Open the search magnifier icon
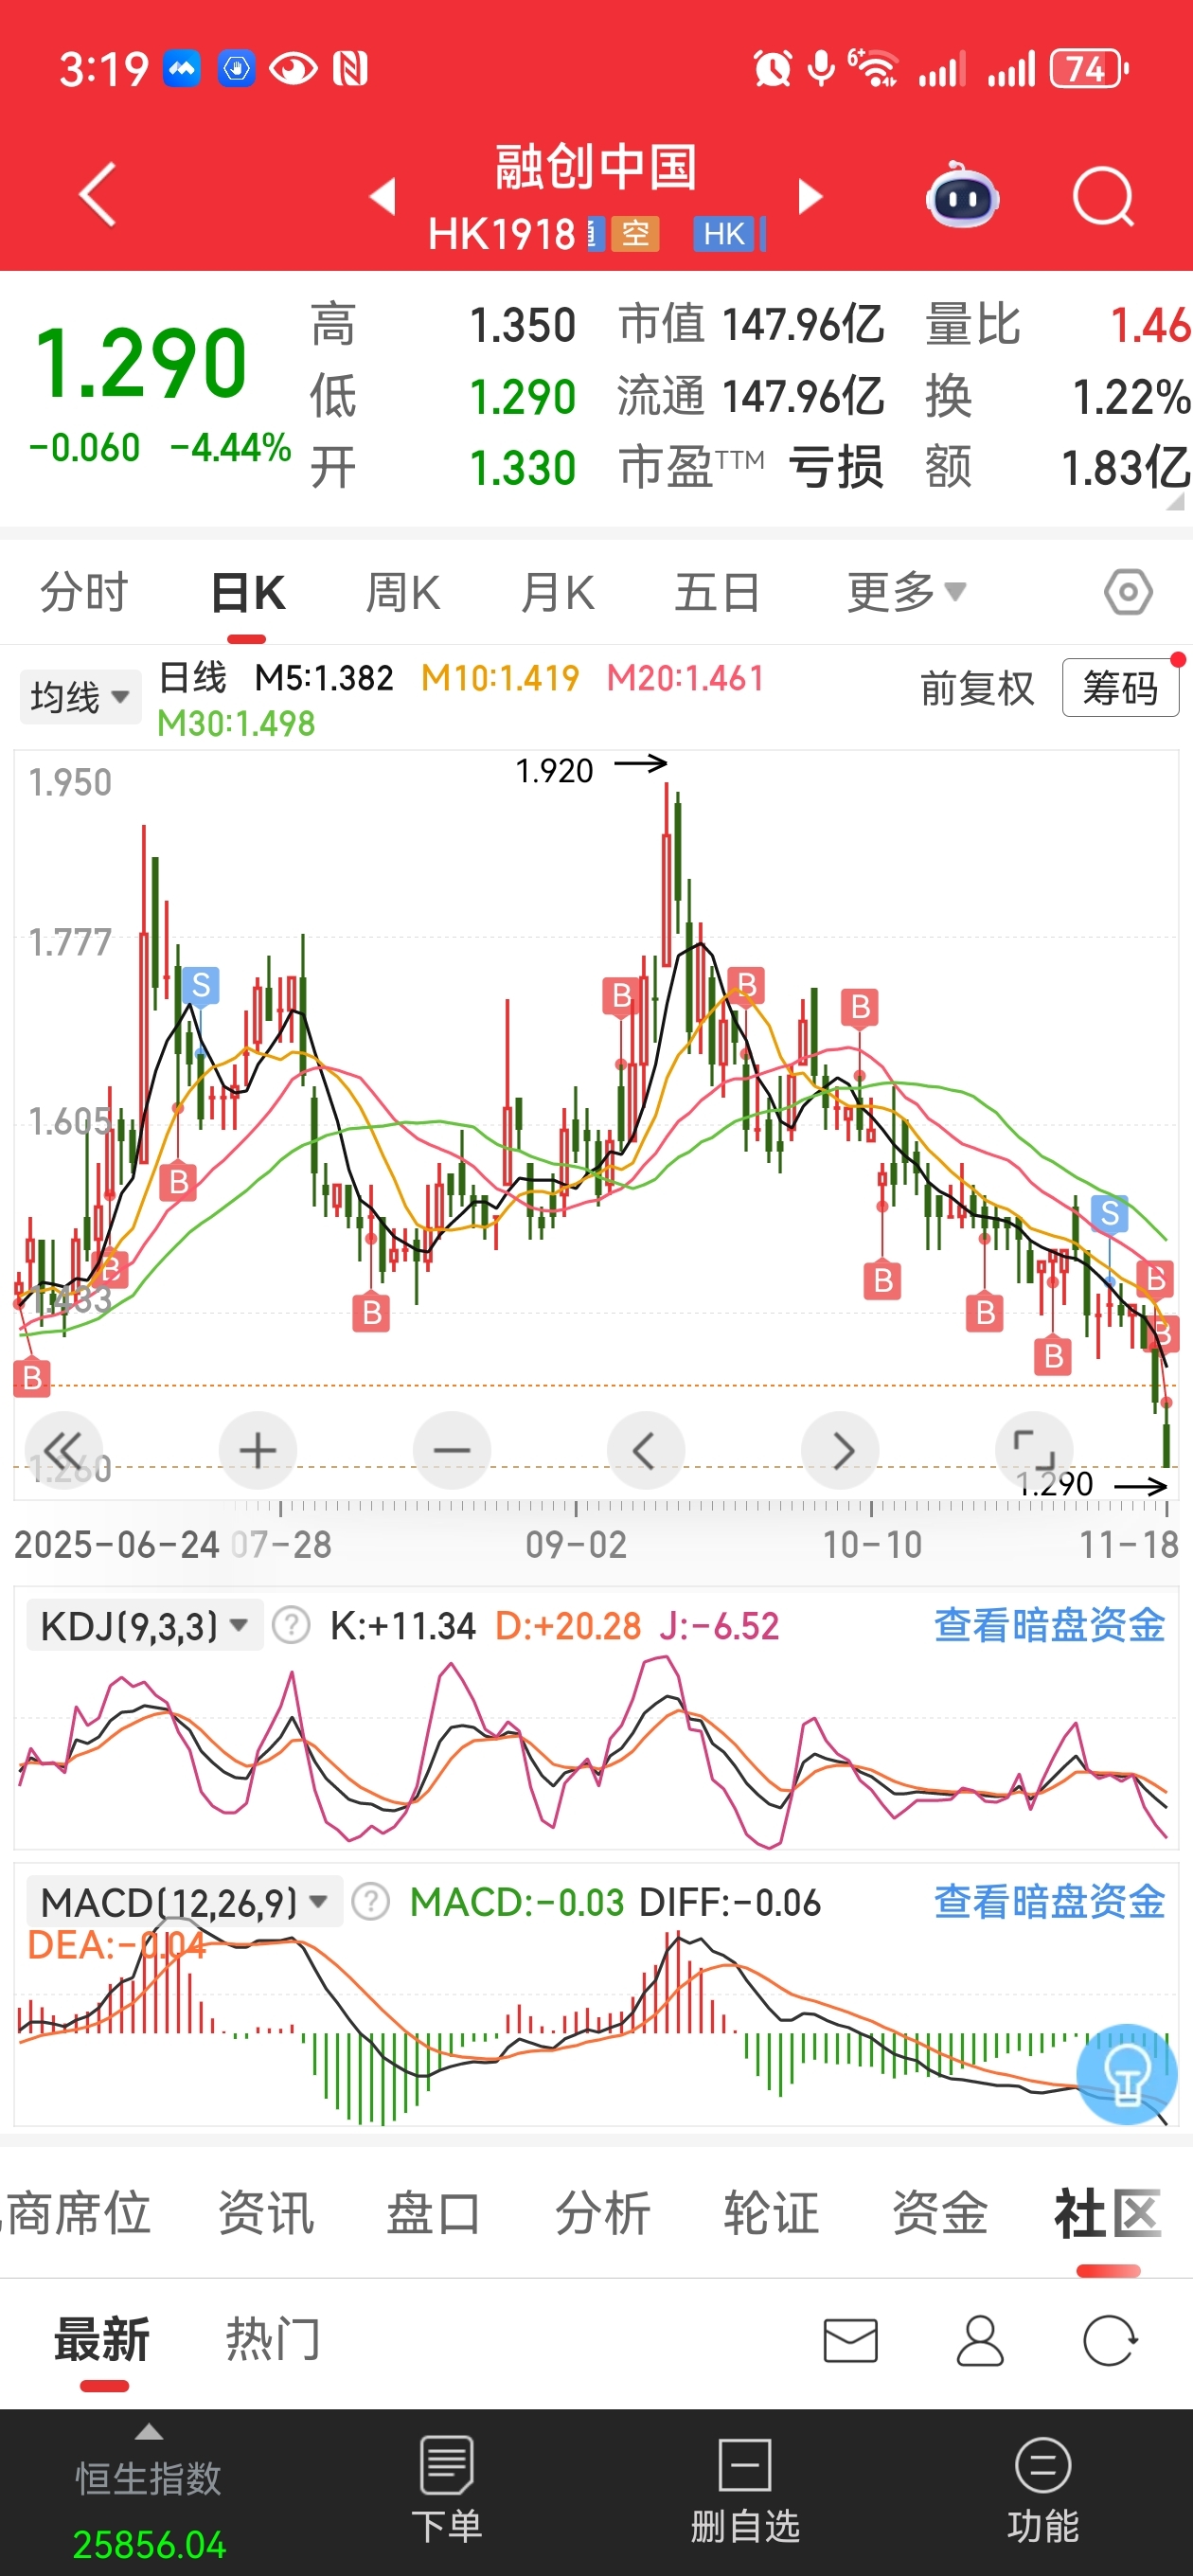The height and width of the screenshot is (2576, 1193). pos(1103,196)
